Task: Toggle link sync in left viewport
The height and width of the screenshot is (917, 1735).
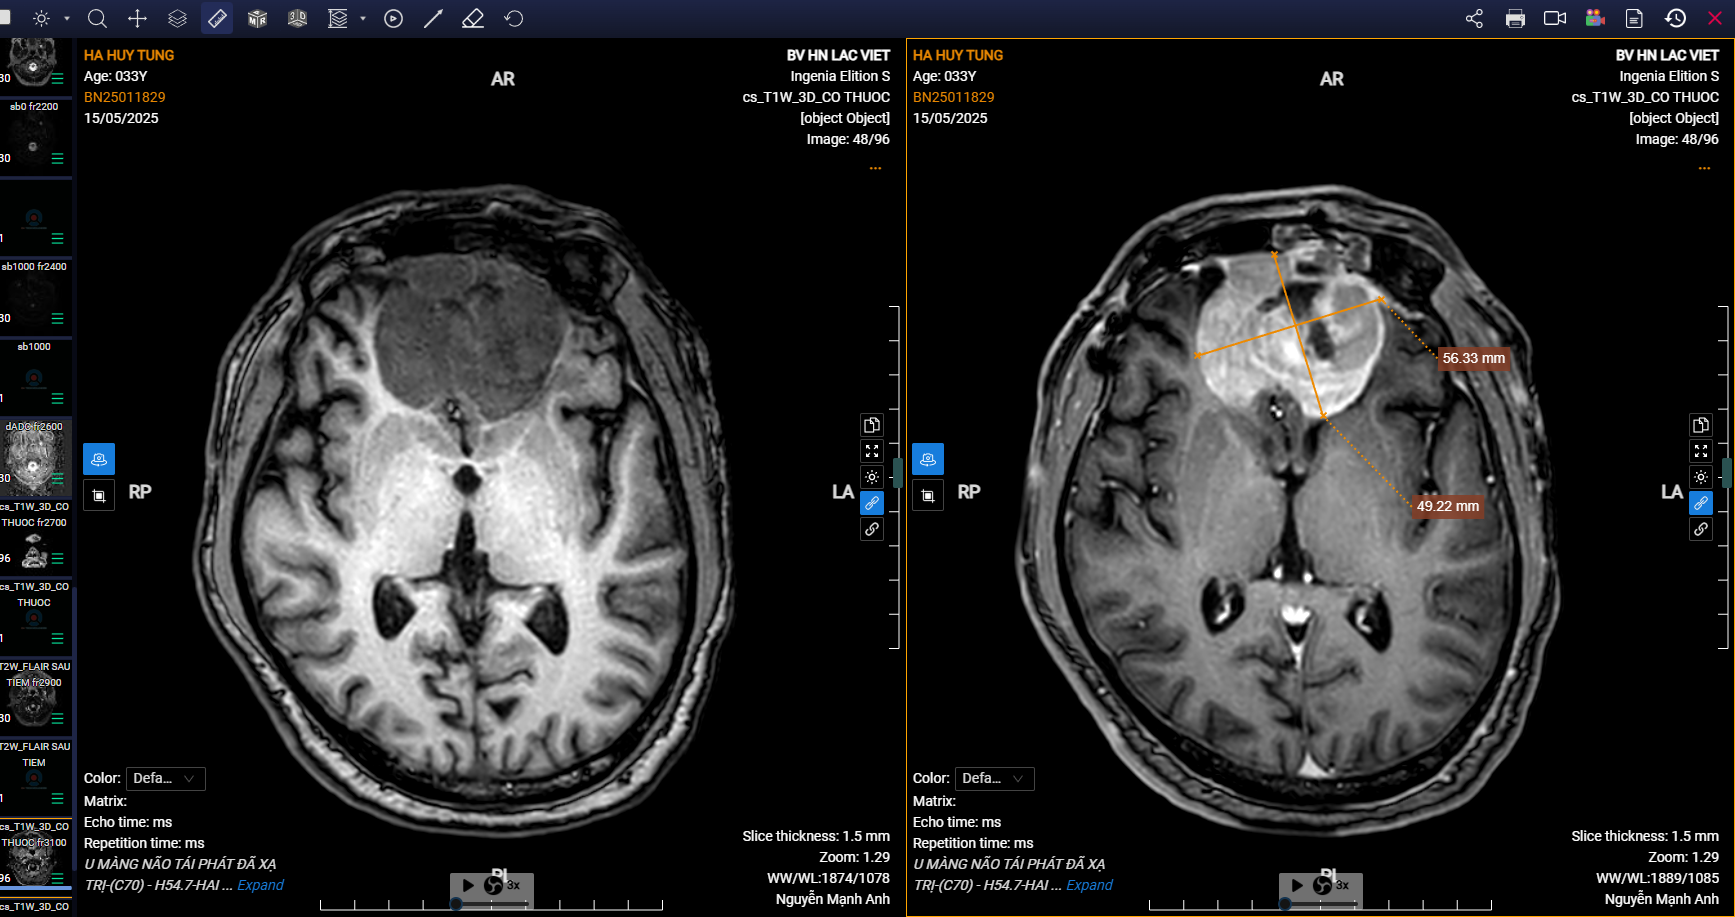Action: [872, 503]
